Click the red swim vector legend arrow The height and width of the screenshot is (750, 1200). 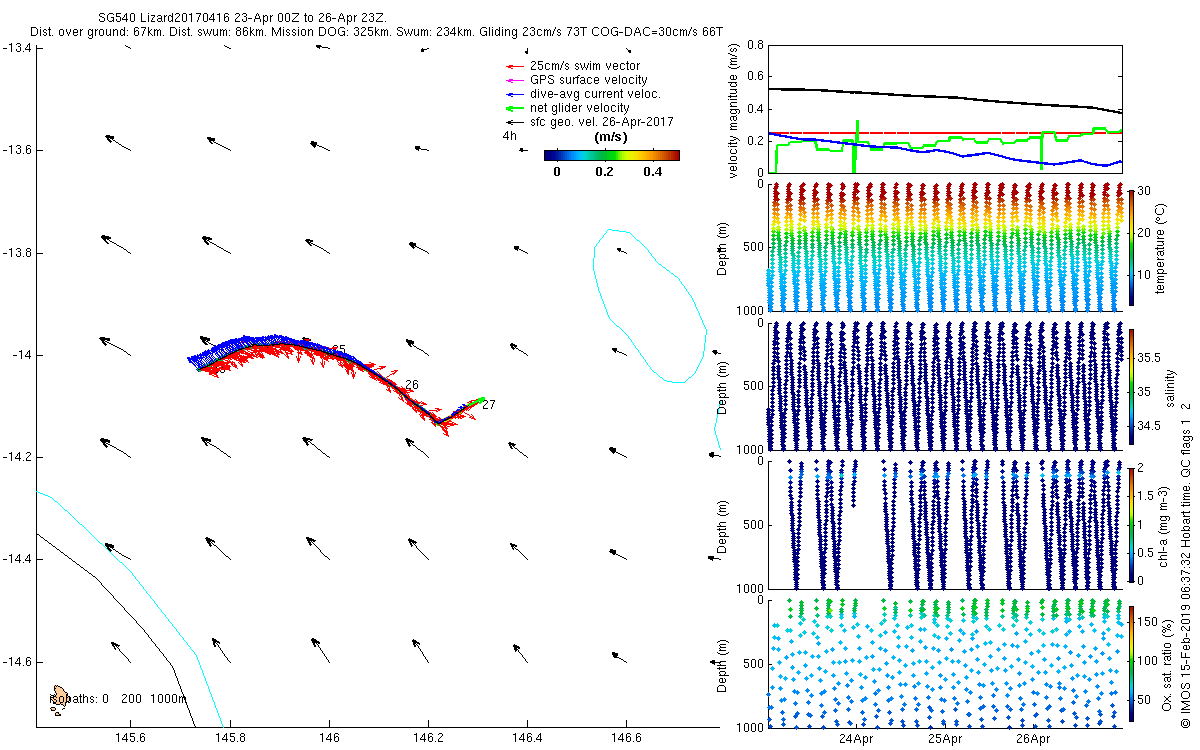click(515, 66)
